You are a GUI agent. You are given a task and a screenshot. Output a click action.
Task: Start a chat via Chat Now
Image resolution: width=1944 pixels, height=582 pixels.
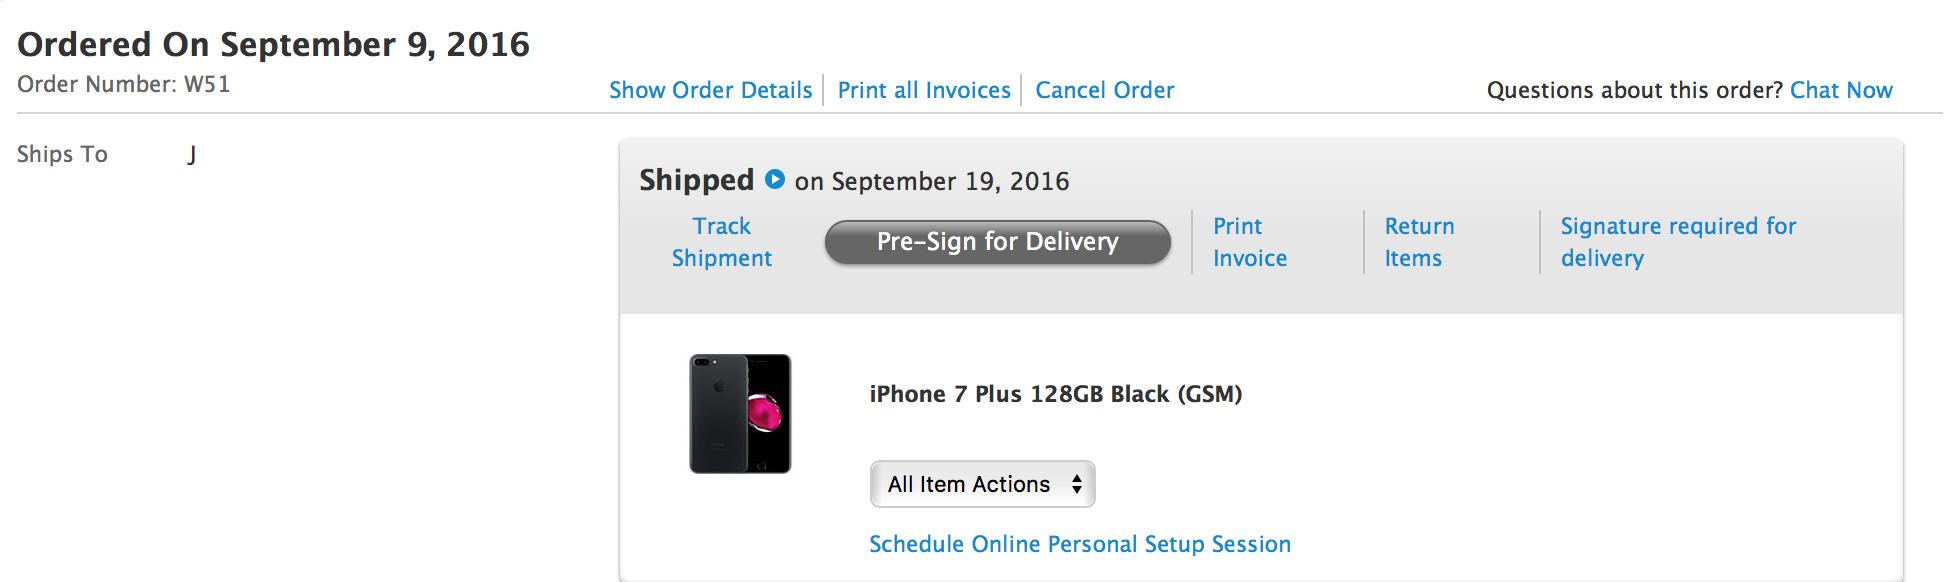tap(1841, 90)
